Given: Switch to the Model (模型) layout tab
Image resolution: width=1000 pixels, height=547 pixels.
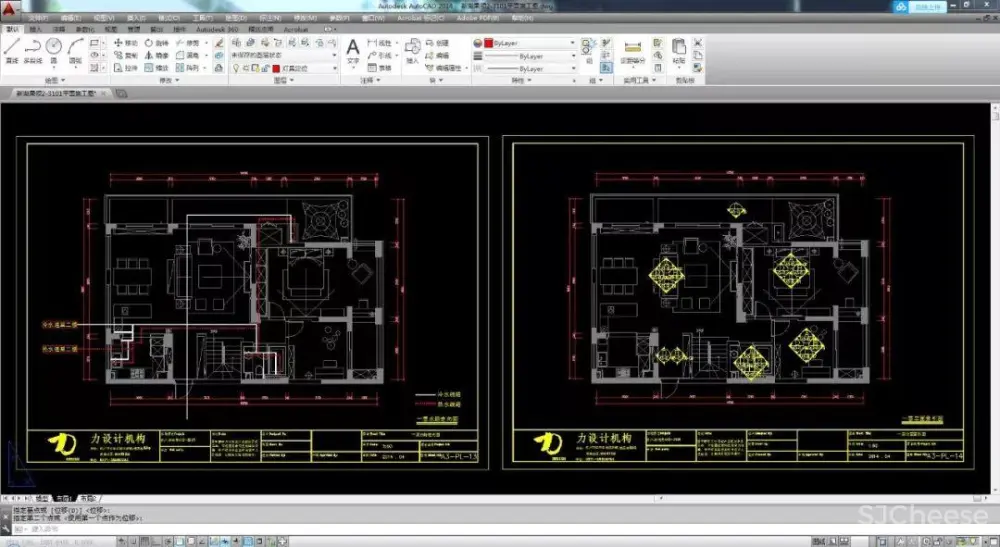Looking at the screenshot, I should click(x=42, y=497).
